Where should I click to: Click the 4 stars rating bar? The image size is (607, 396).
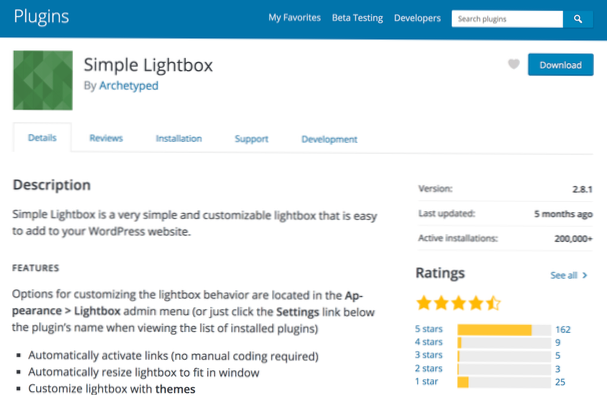504,343
